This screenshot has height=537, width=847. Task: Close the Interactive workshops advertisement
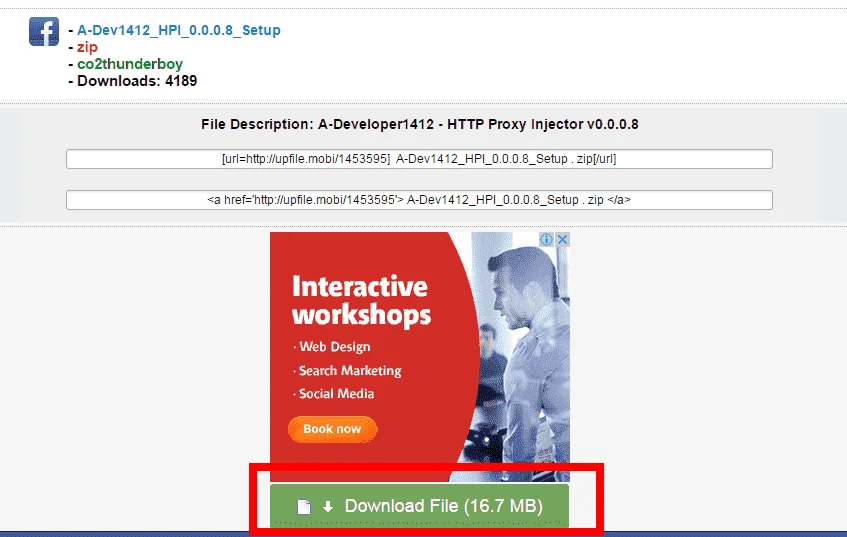click(562, 239)
